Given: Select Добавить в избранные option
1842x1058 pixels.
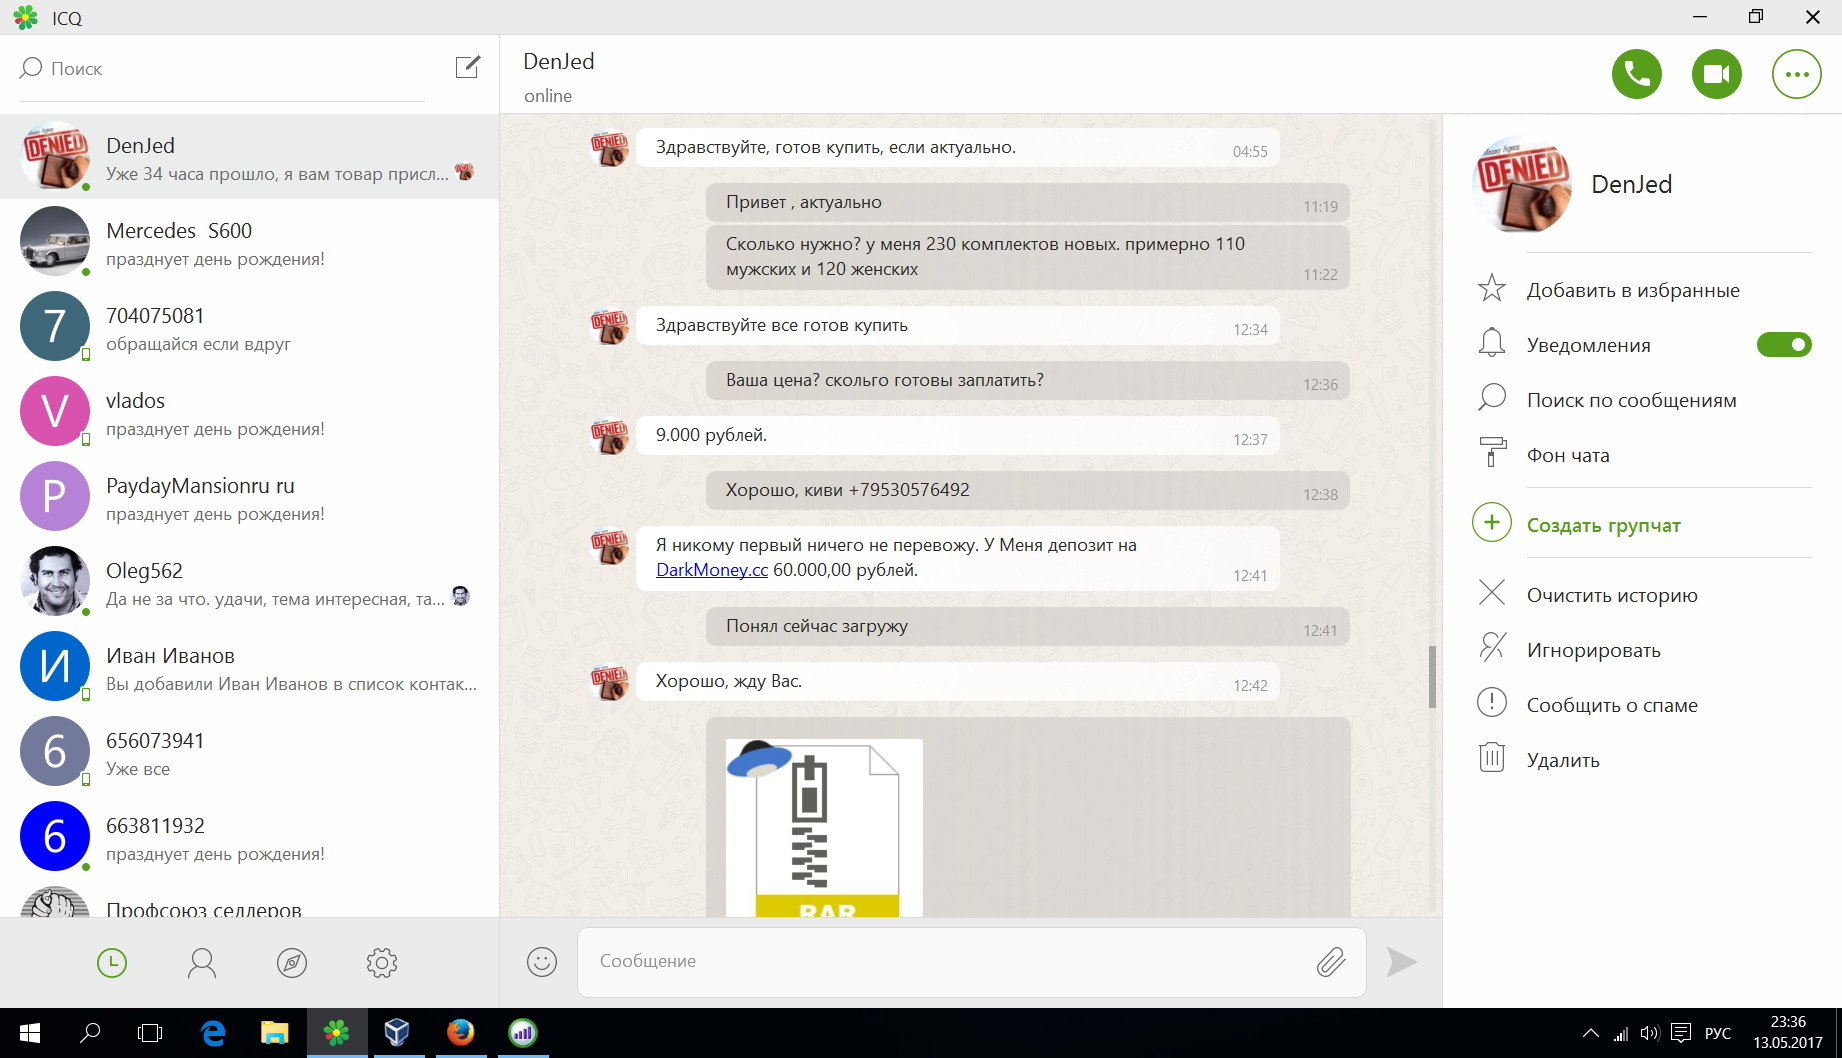Looking at the screenshot, I should pos(1633,290).
